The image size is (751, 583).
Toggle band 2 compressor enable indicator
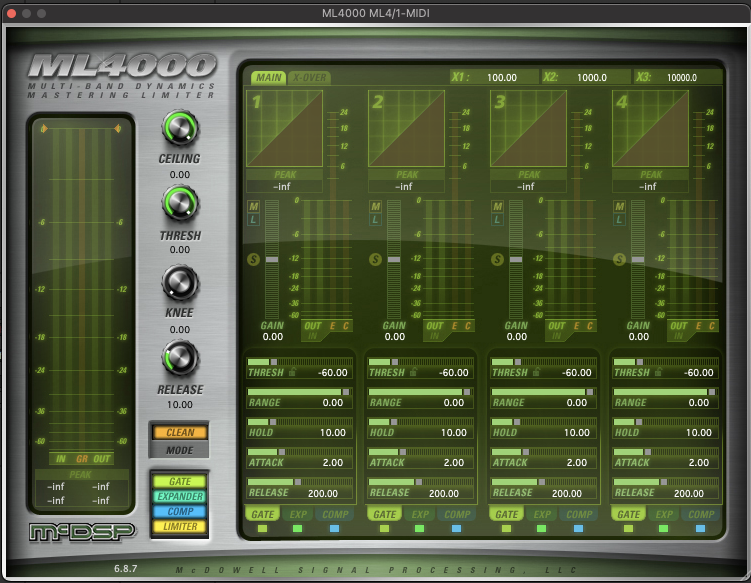[x=456, y=528]
